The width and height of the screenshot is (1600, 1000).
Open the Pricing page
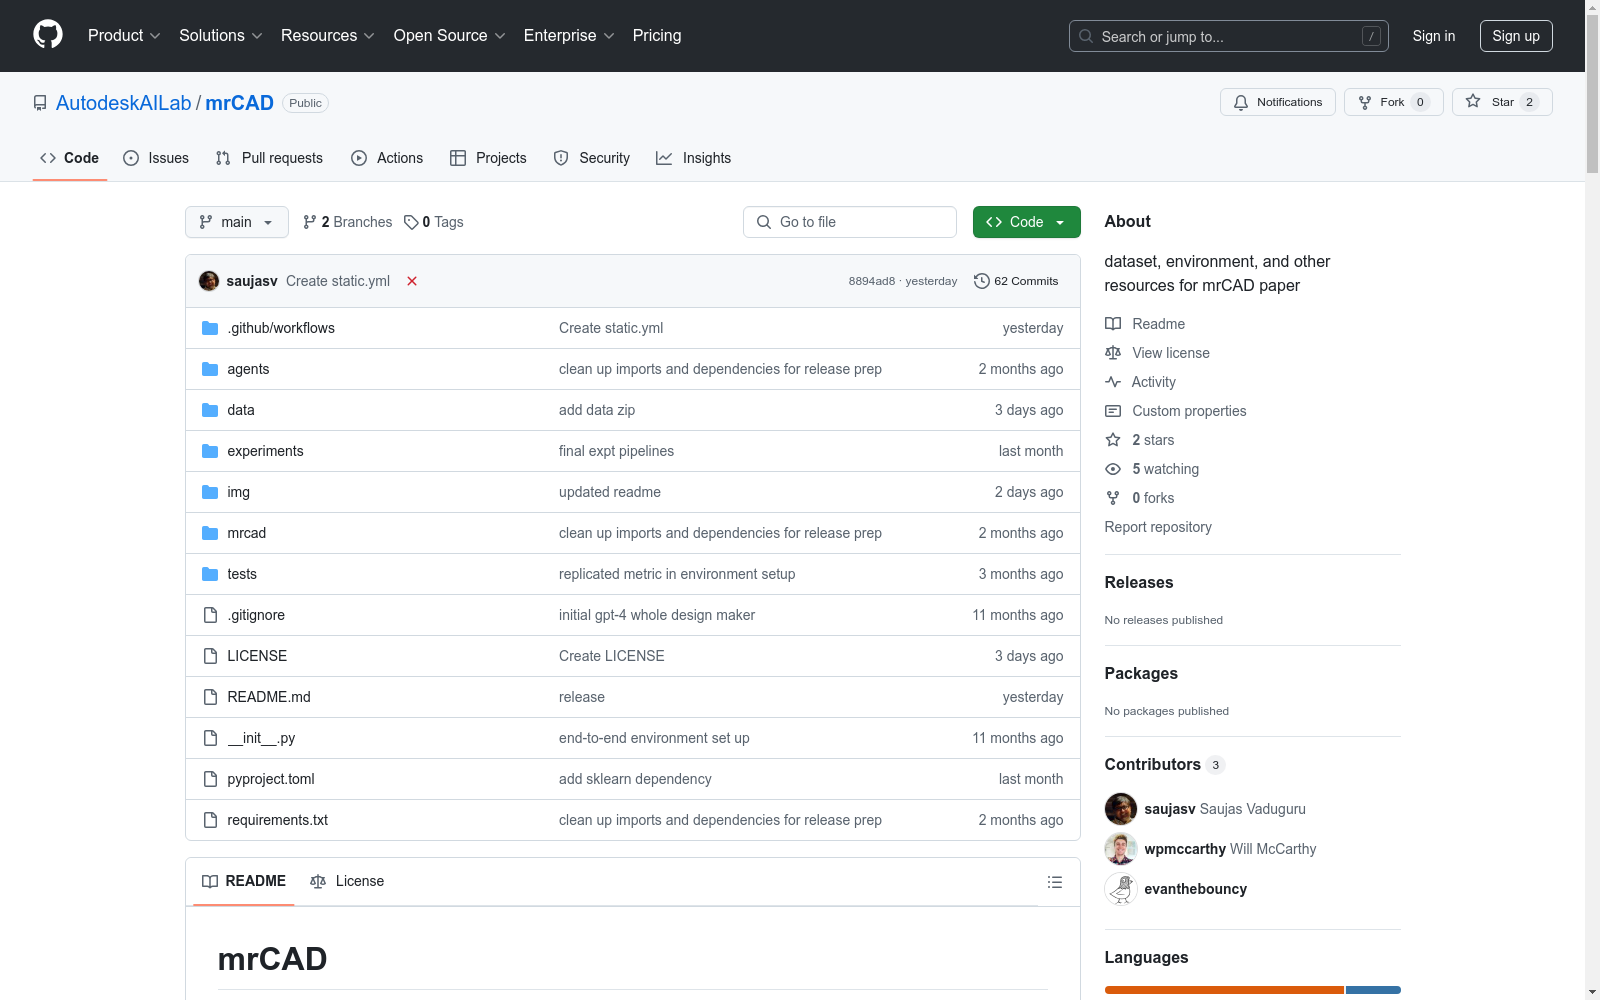coord(657,36)
